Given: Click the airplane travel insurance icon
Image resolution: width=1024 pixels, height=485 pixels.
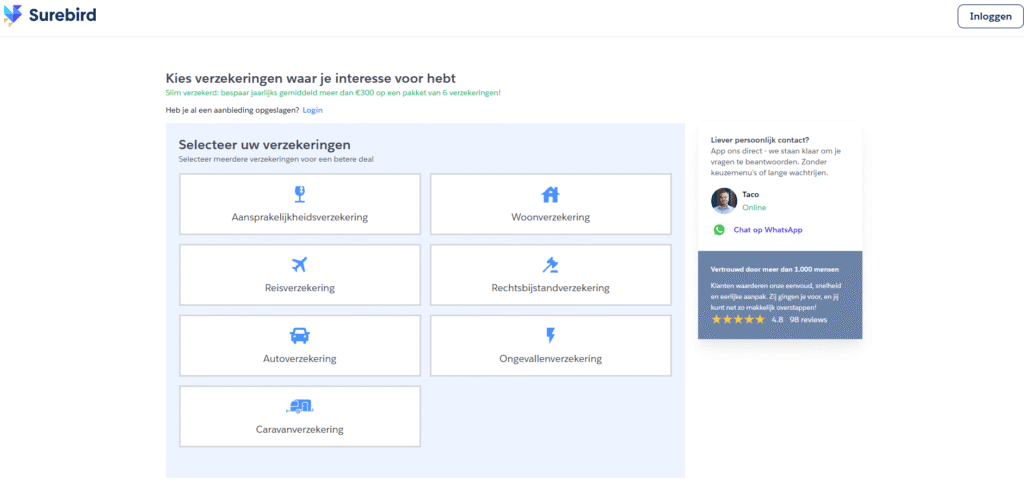Looking at the screenshot, I should coord(299,265).
